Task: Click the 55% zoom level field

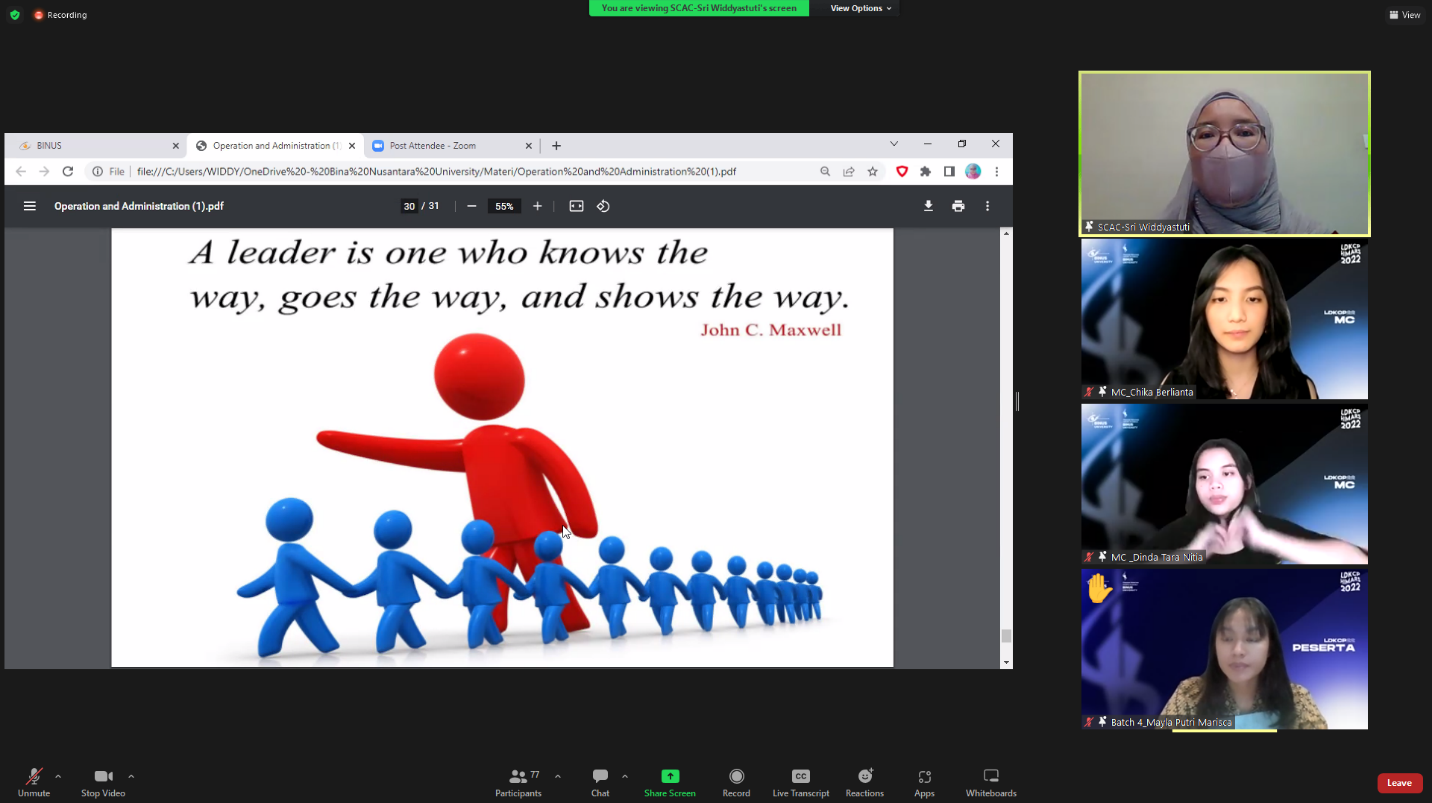Action: pos(504,206)
